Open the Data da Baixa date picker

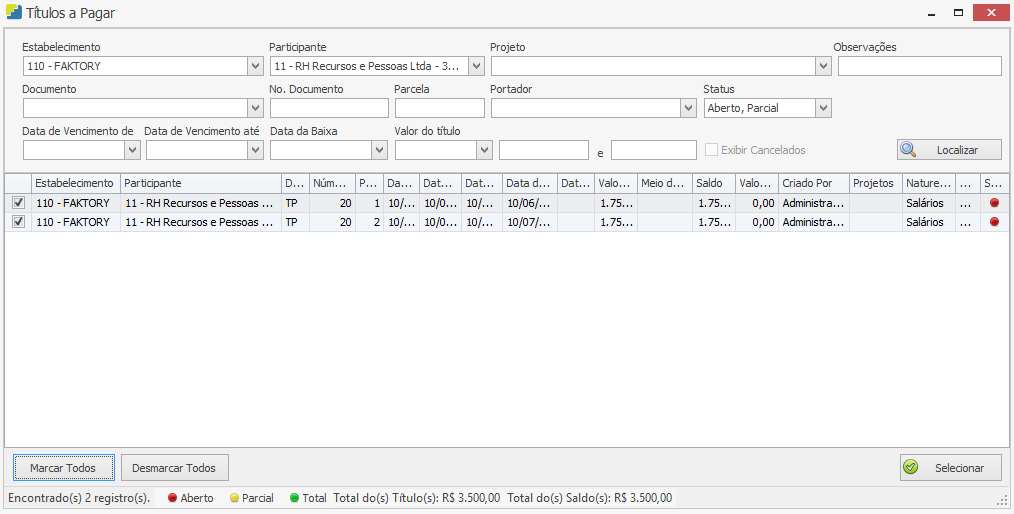[x=379, y=150]
